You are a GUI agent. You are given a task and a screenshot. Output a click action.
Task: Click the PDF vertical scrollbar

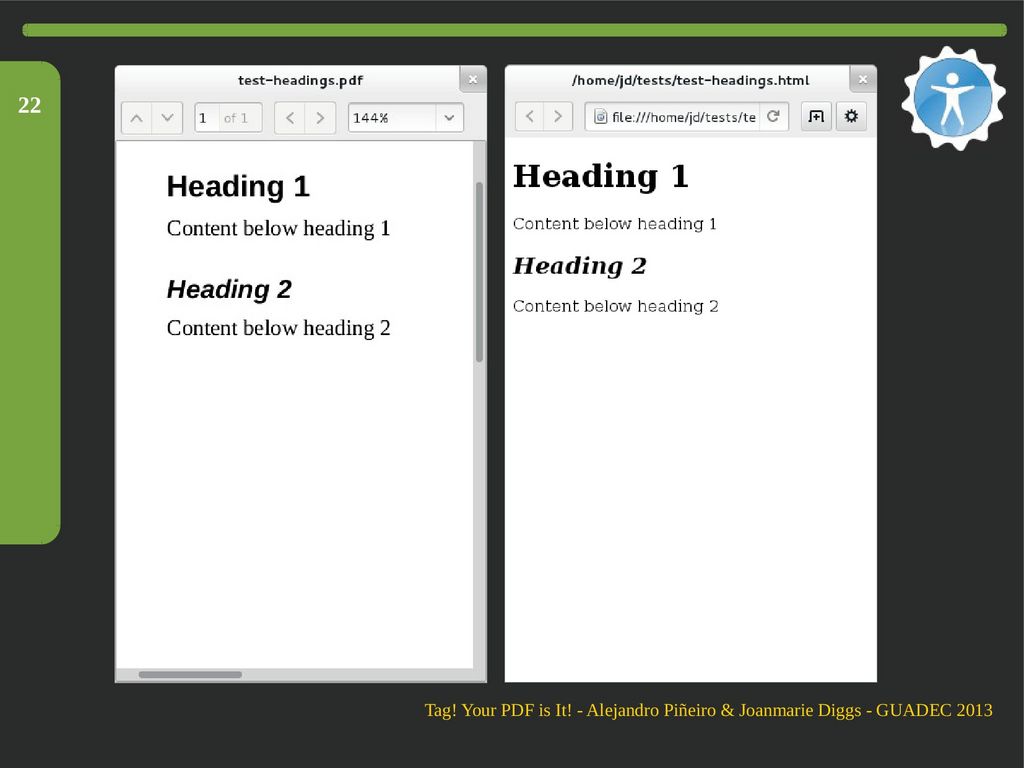point(479,271)
